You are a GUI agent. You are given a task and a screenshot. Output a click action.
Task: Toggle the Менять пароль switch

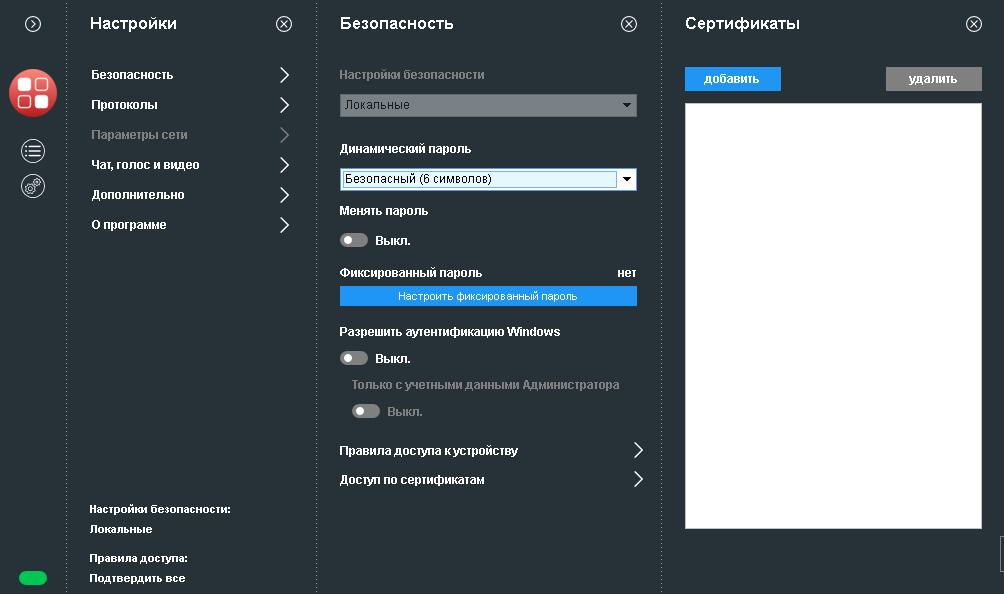(354, 240)
